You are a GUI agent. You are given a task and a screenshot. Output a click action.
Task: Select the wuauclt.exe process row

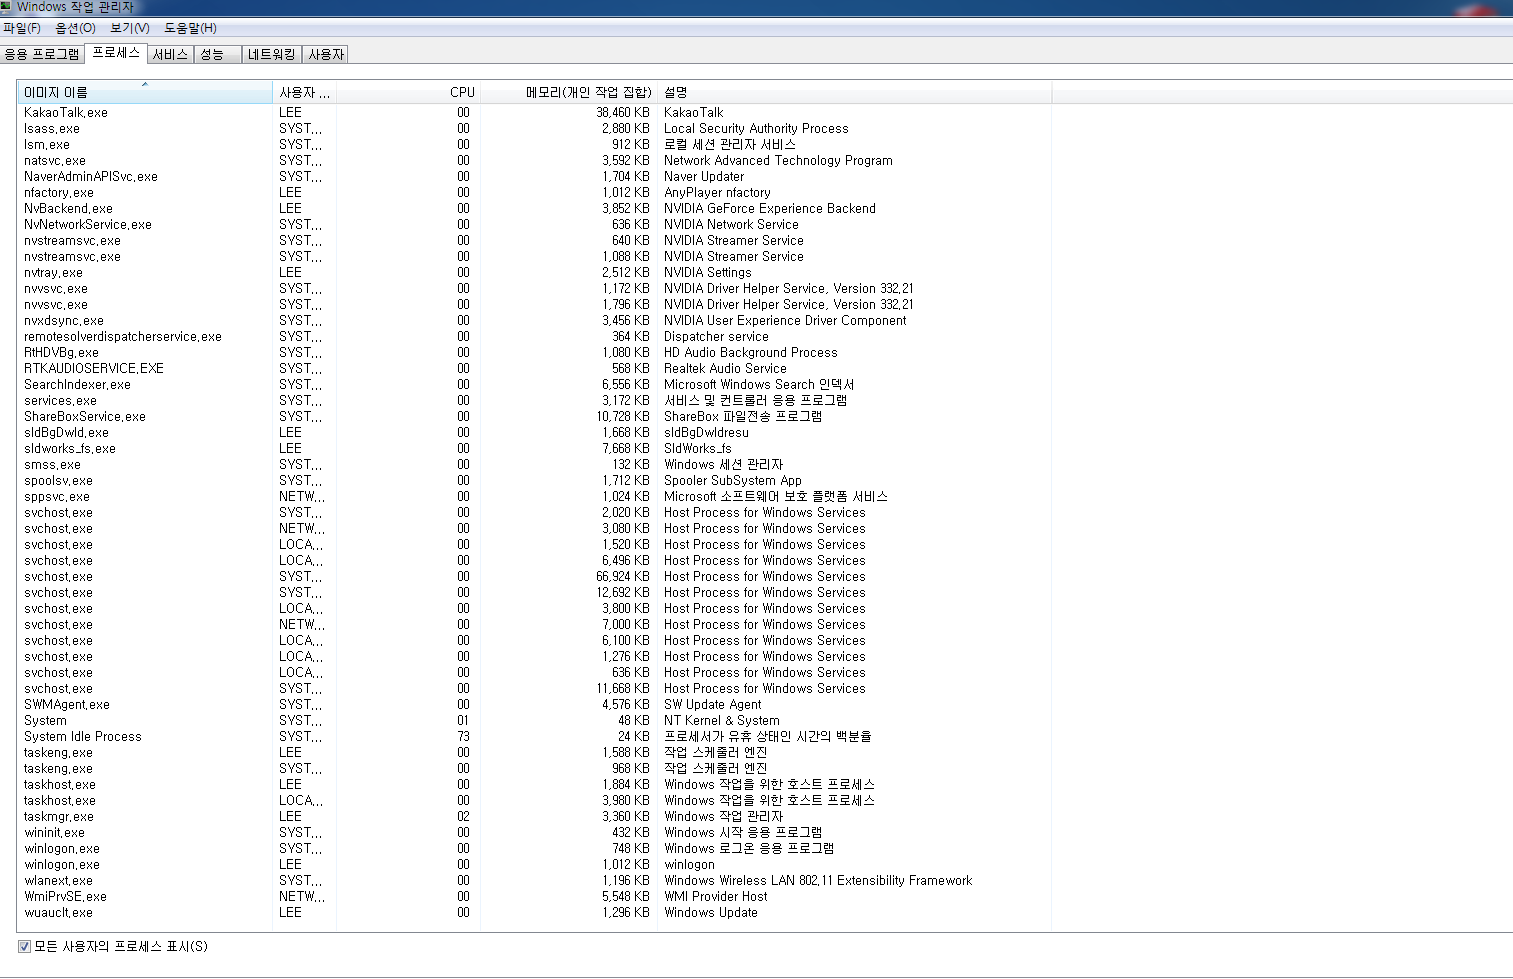tap(58, 913)
